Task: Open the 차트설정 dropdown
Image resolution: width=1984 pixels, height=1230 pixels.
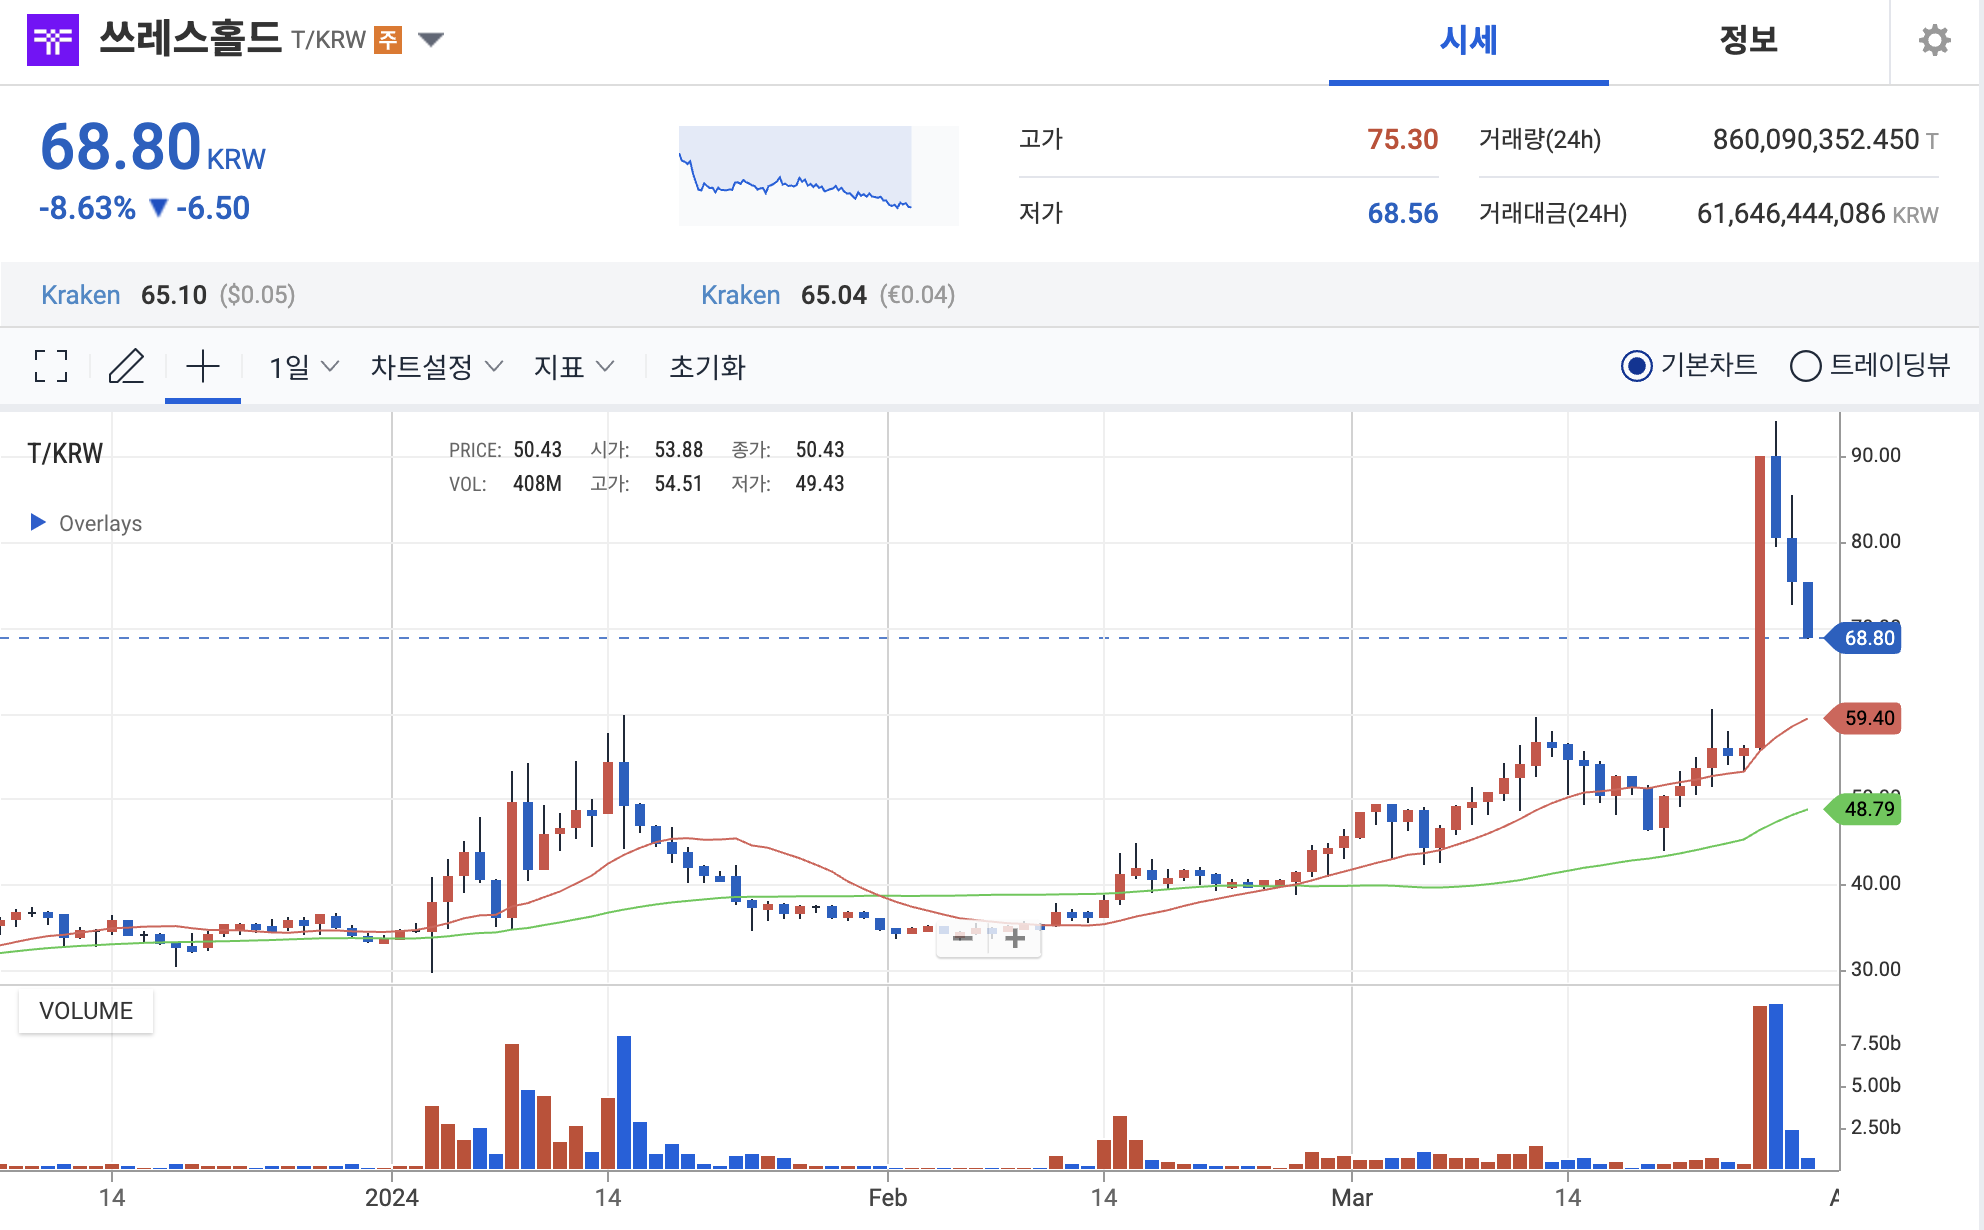Action: point(436,367)
